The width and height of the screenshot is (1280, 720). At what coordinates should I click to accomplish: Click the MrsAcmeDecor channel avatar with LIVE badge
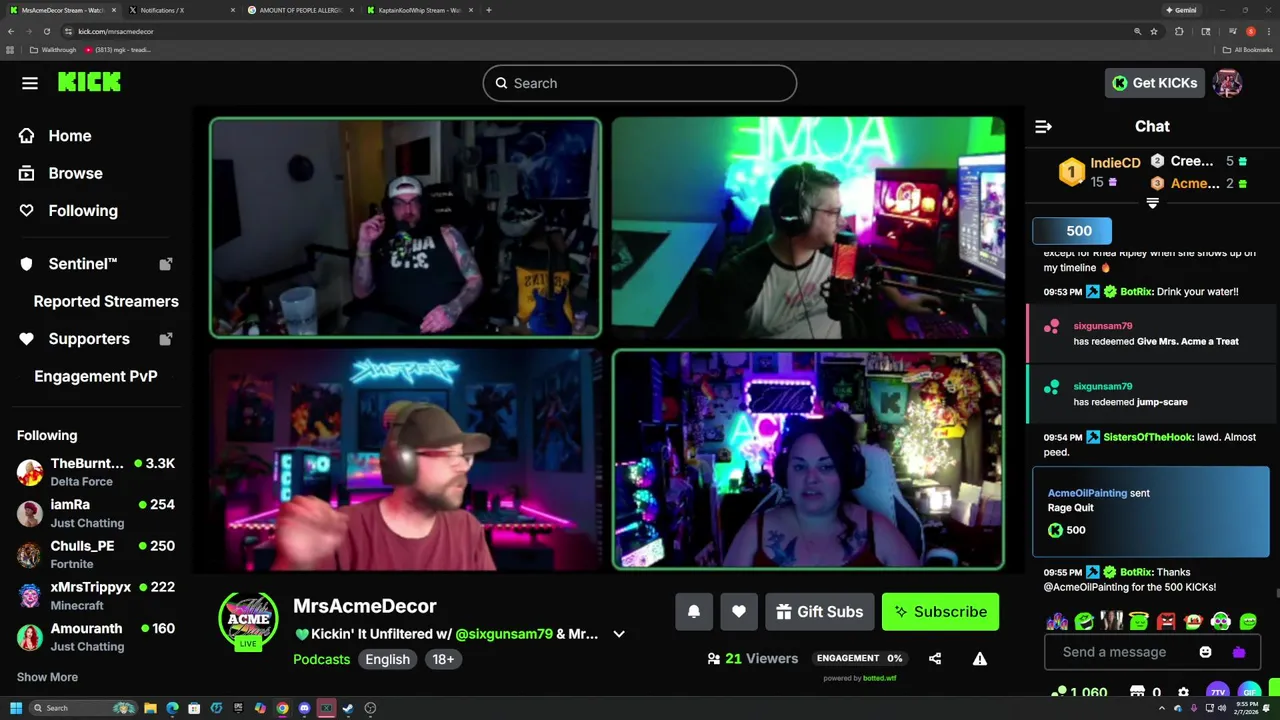click(x=248, y=620)
